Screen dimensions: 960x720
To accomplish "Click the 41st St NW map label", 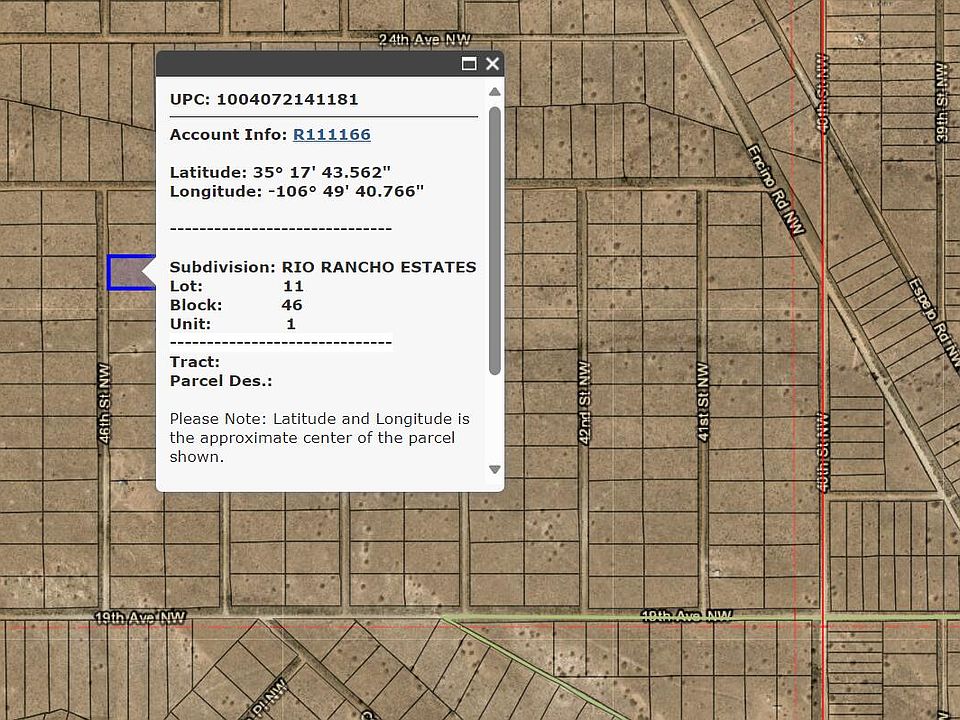I will 703,402.
